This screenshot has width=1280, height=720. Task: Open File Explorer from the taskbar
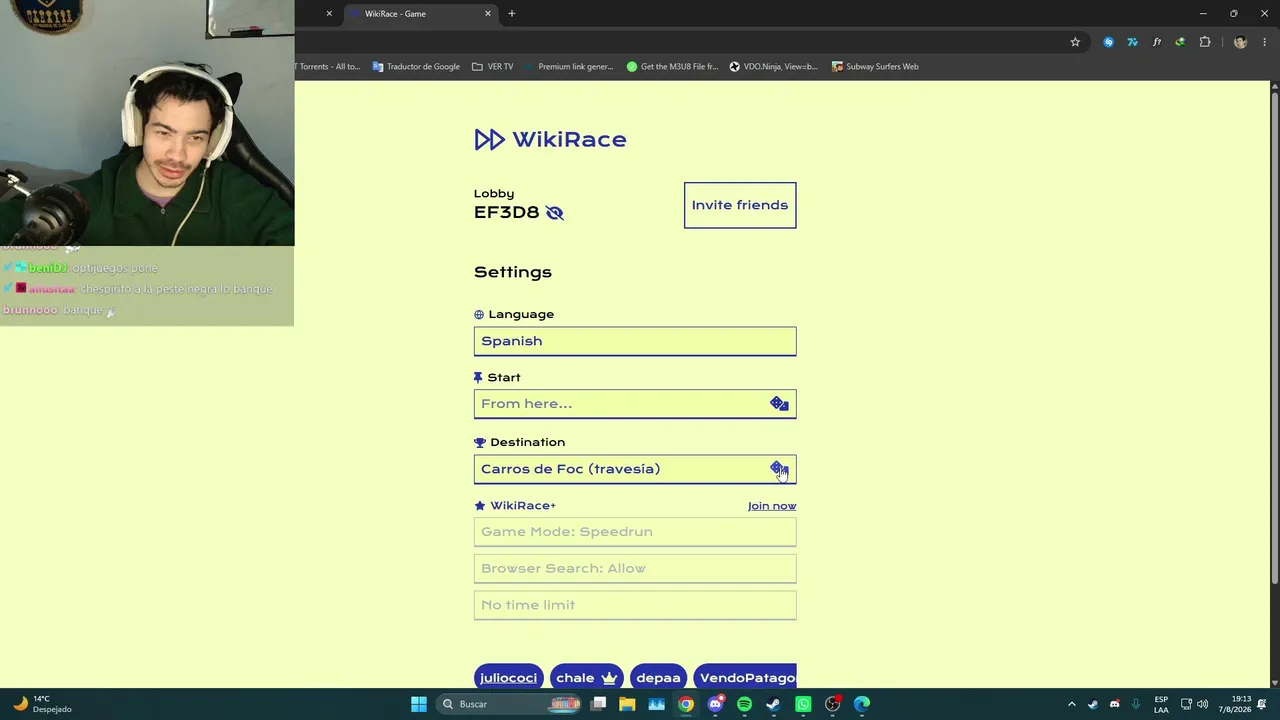tap(627, 704)
